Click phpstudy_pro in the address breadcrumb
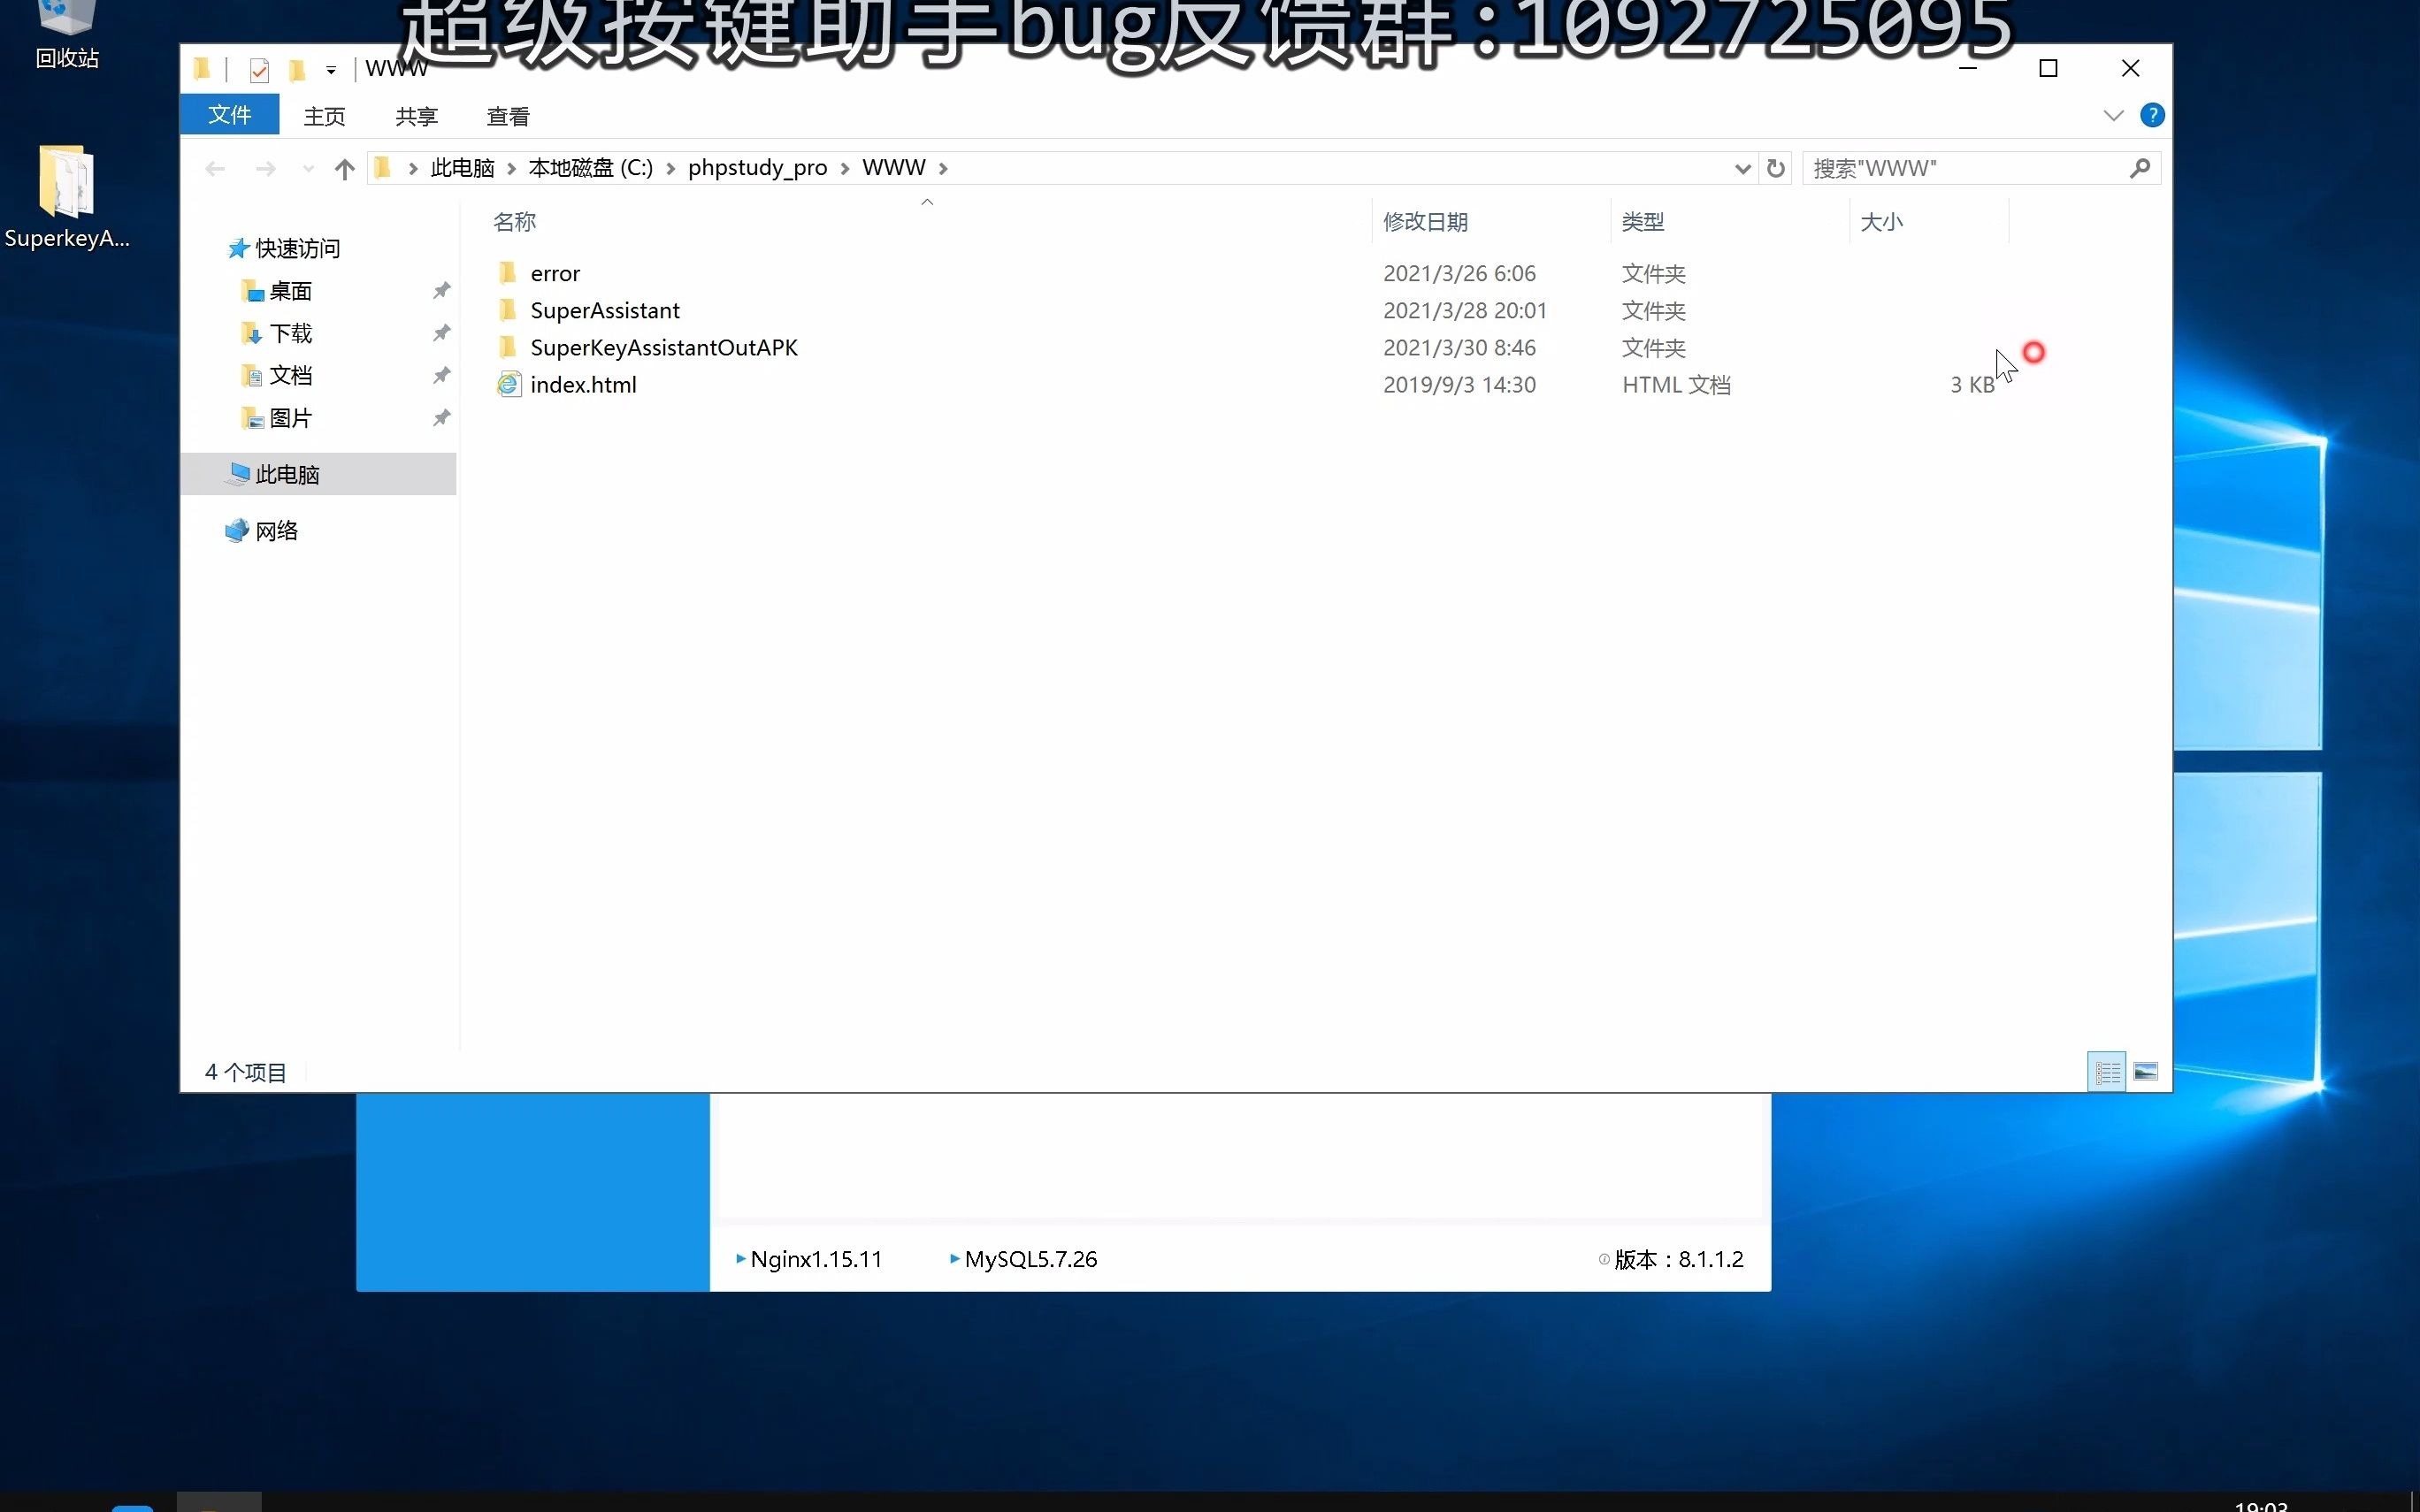Viewport: 2420px width, 1512px height. tap(757, 168)
